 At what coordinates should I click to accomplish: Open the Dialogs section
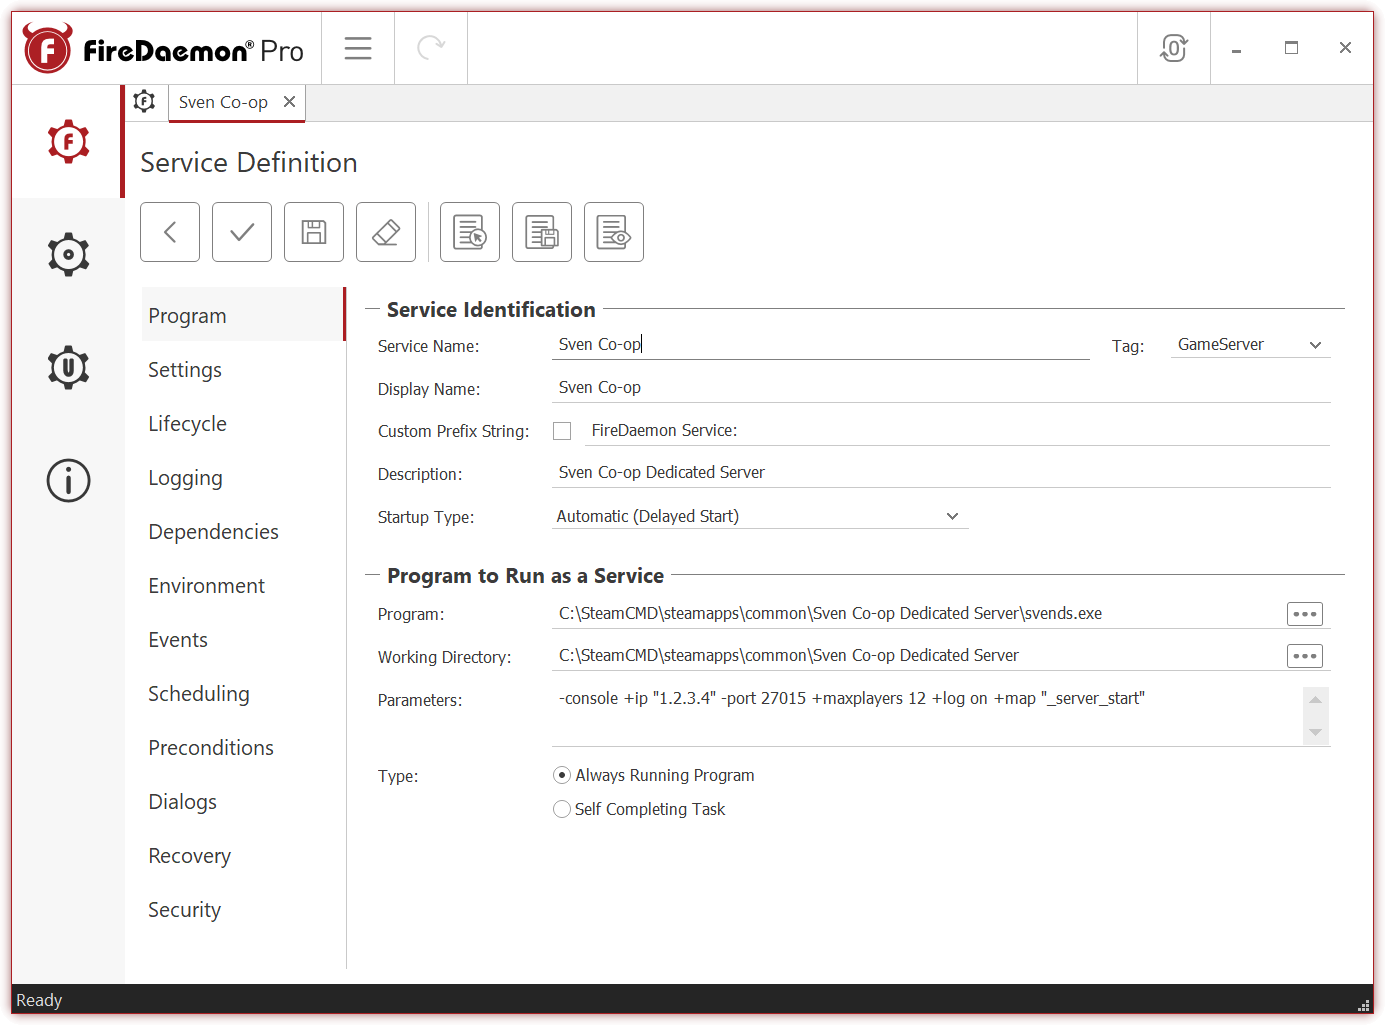[243, 801]
